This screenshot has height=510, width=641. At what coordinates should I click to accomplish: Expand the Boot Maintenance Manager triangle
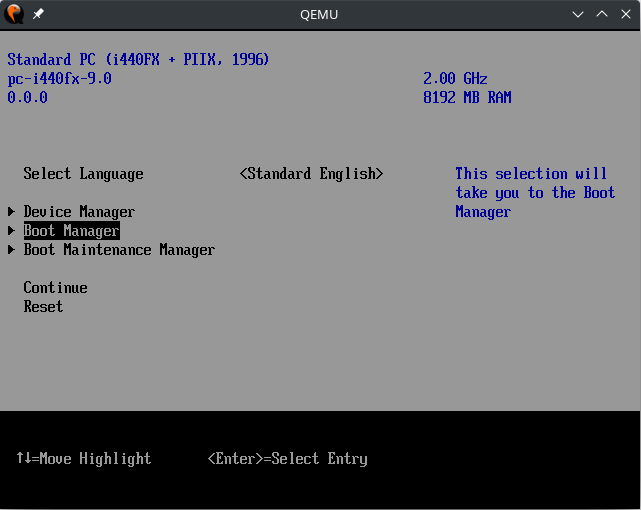pos(11,250)
